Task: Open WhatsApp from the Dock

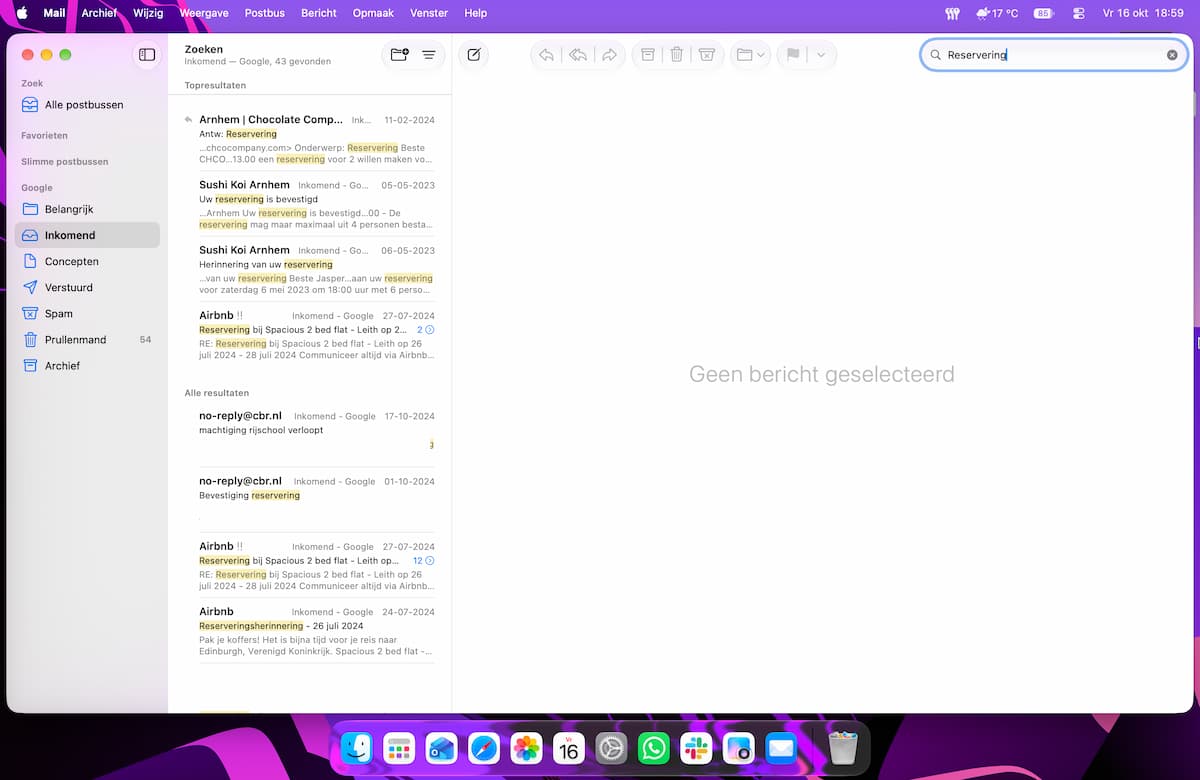Action: (654, 748)
